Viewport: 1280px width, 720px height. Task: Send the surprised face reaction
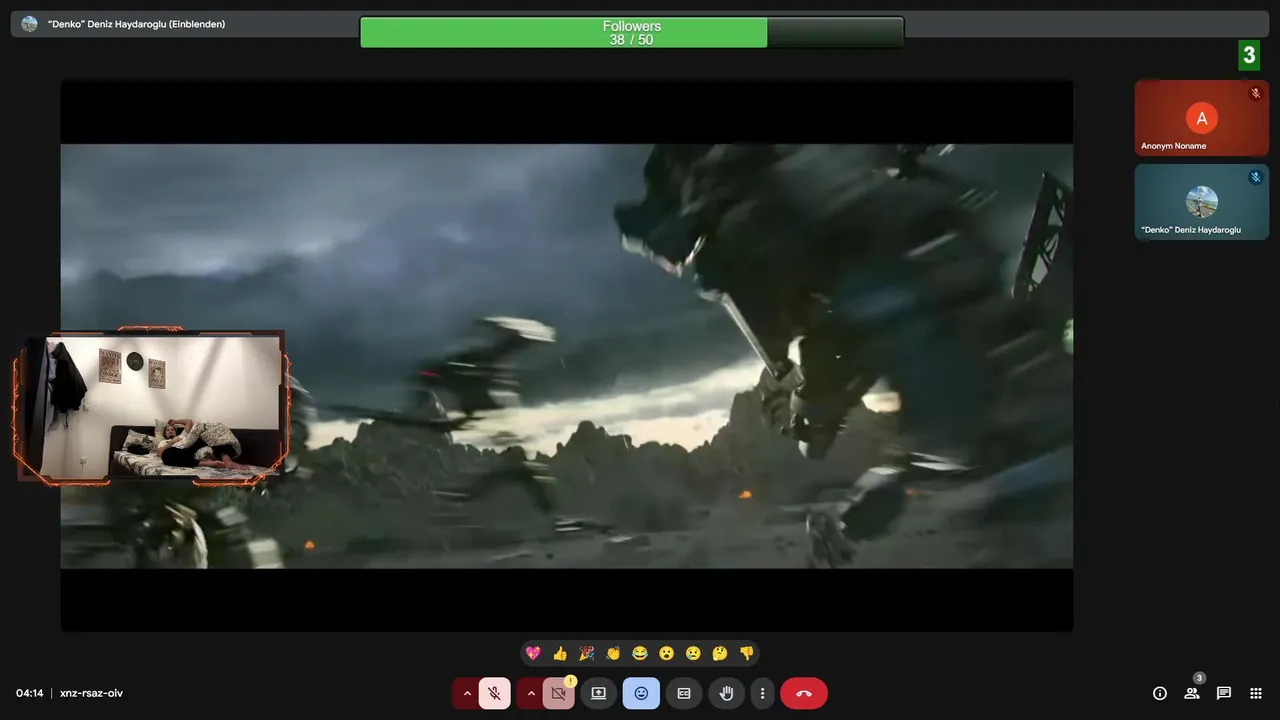coord(666,653)
